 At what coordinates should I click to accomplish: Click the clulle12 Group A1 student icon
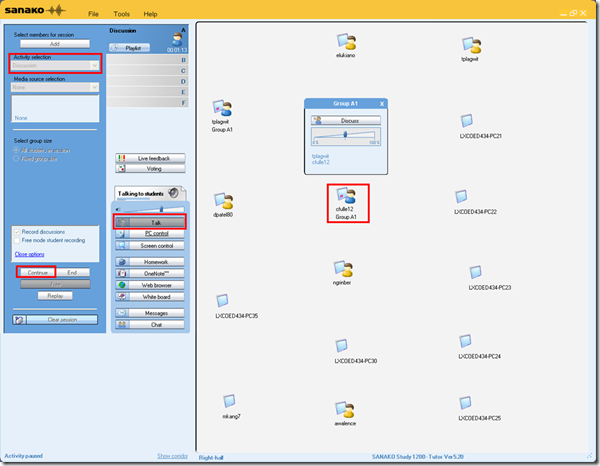click(x=346, y=196)
